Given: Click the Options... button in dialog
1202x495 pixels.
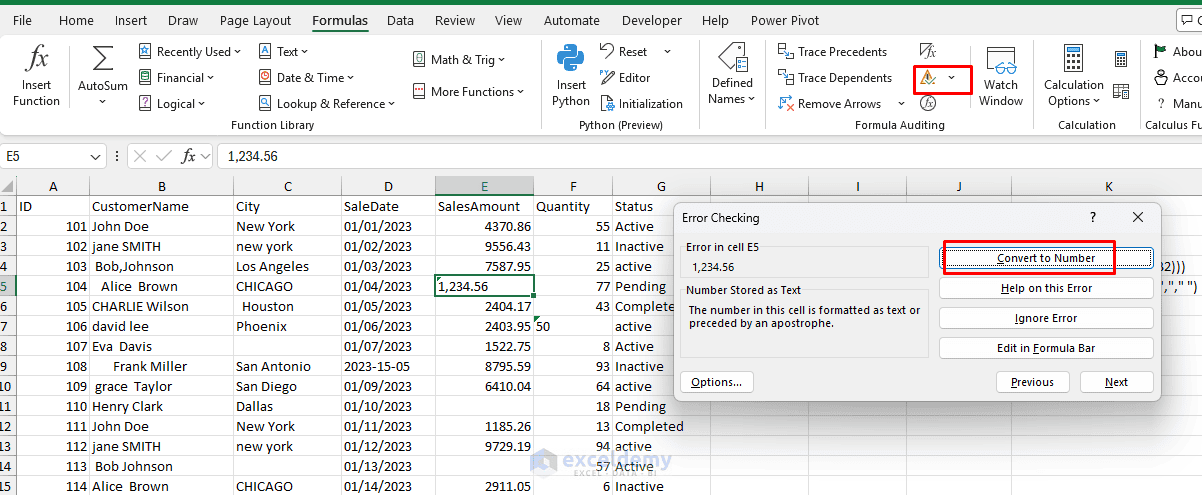Looking at the screenshot, I should click(716, 382).
